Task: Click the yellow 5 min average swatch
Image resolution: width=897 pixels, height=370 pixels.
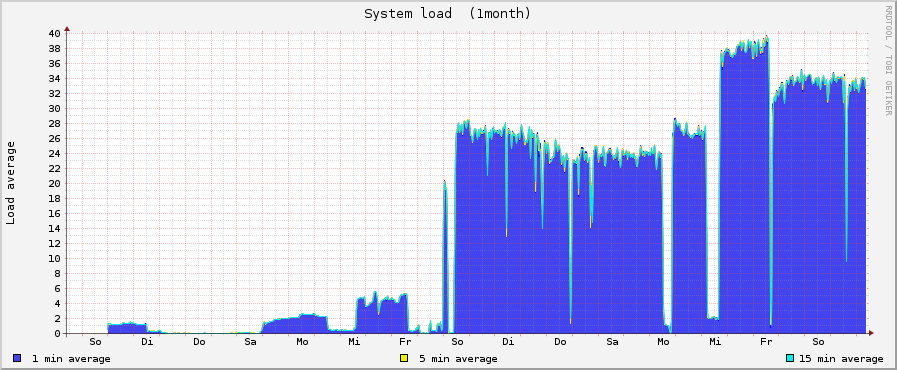Action: click(x=404, y=359)
